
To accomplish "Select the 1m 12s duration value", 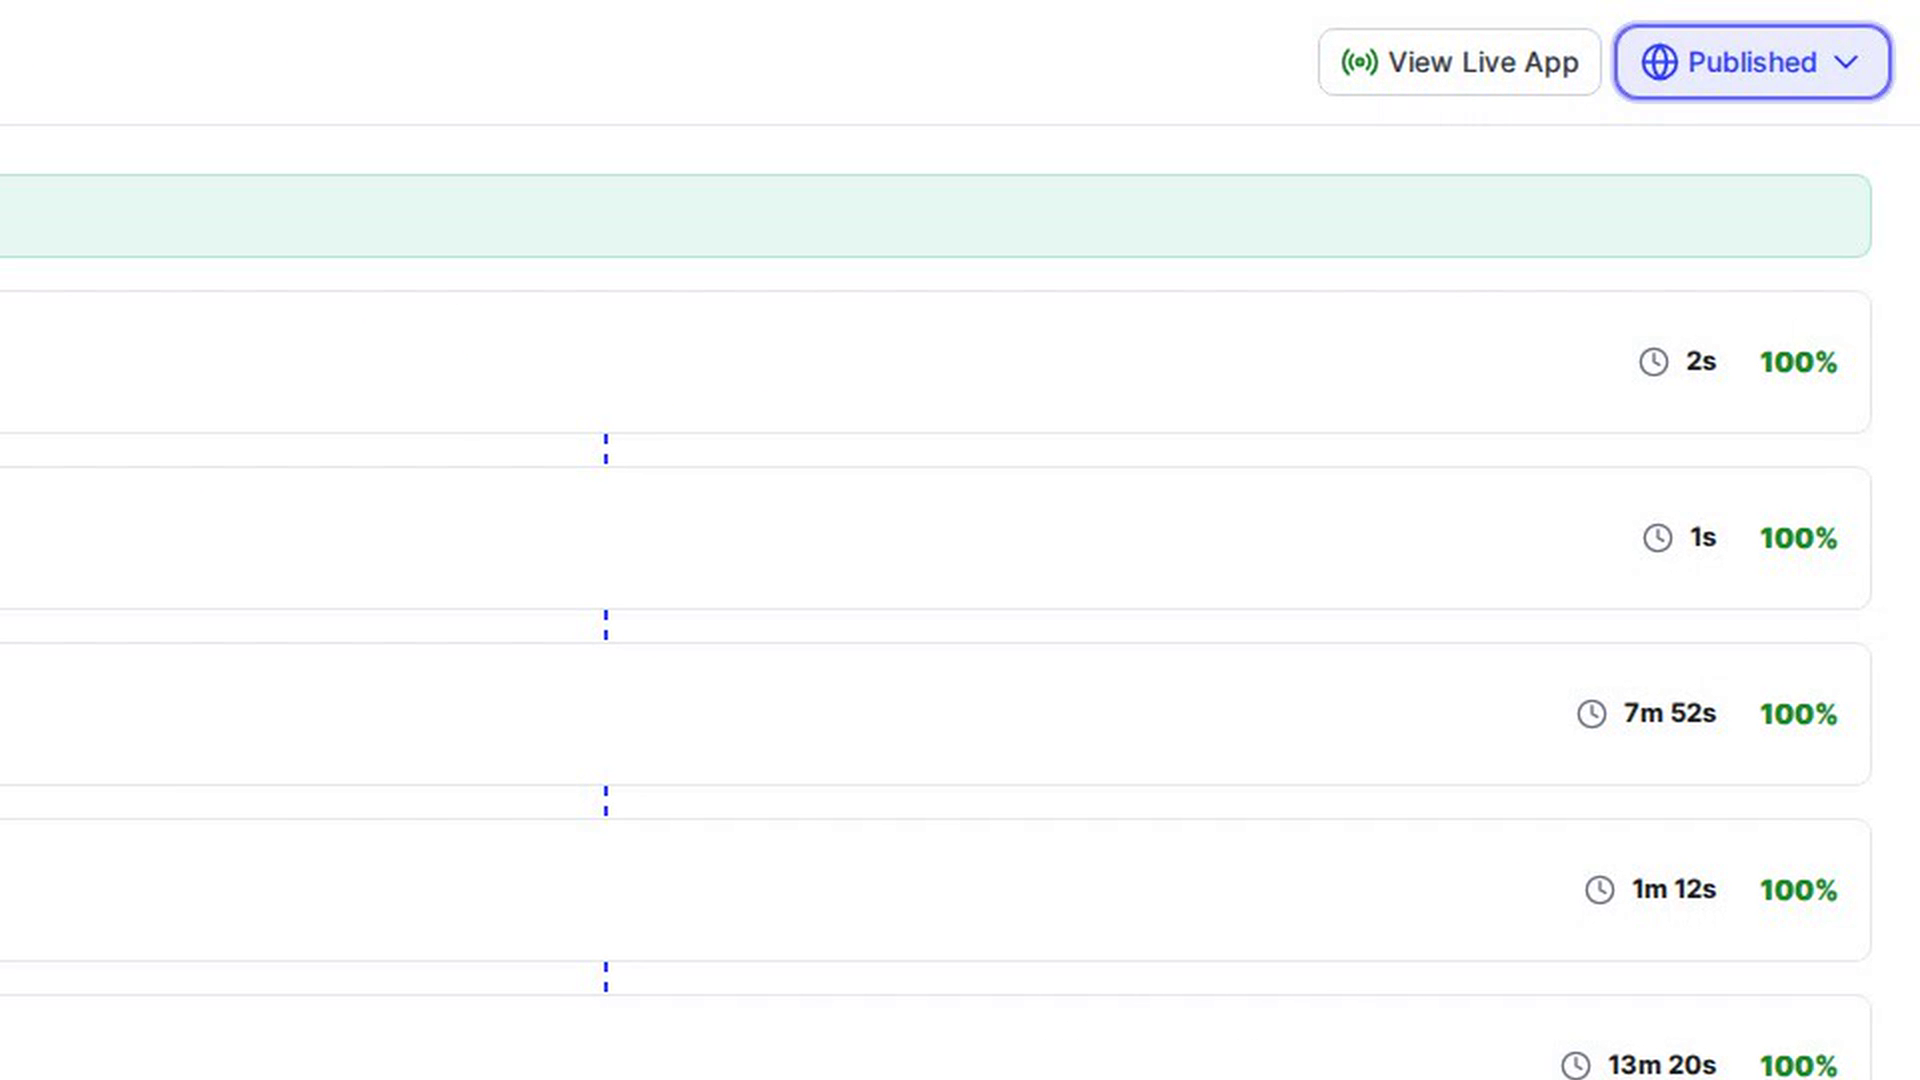I will click(x=1674, y=889).
